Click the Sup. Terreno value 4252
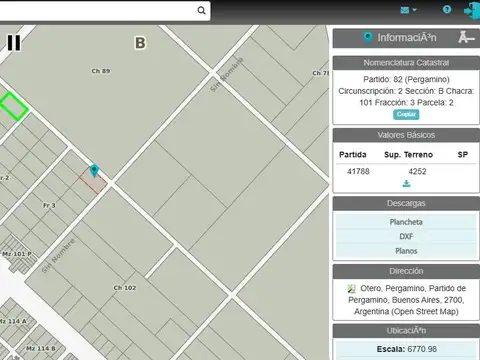480x360 pixels. pyautogui.click(x=417, y=171)
